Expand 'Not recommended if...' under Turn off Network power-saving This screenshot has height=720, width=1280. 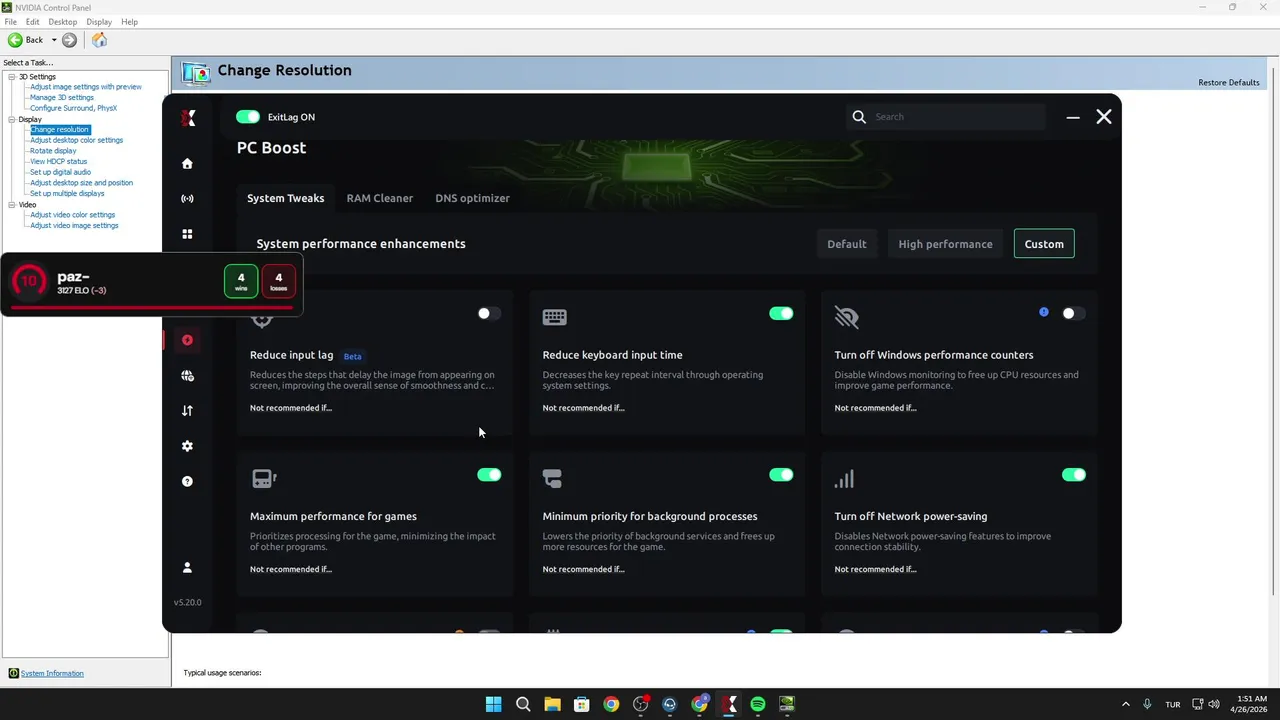(875, 569)
